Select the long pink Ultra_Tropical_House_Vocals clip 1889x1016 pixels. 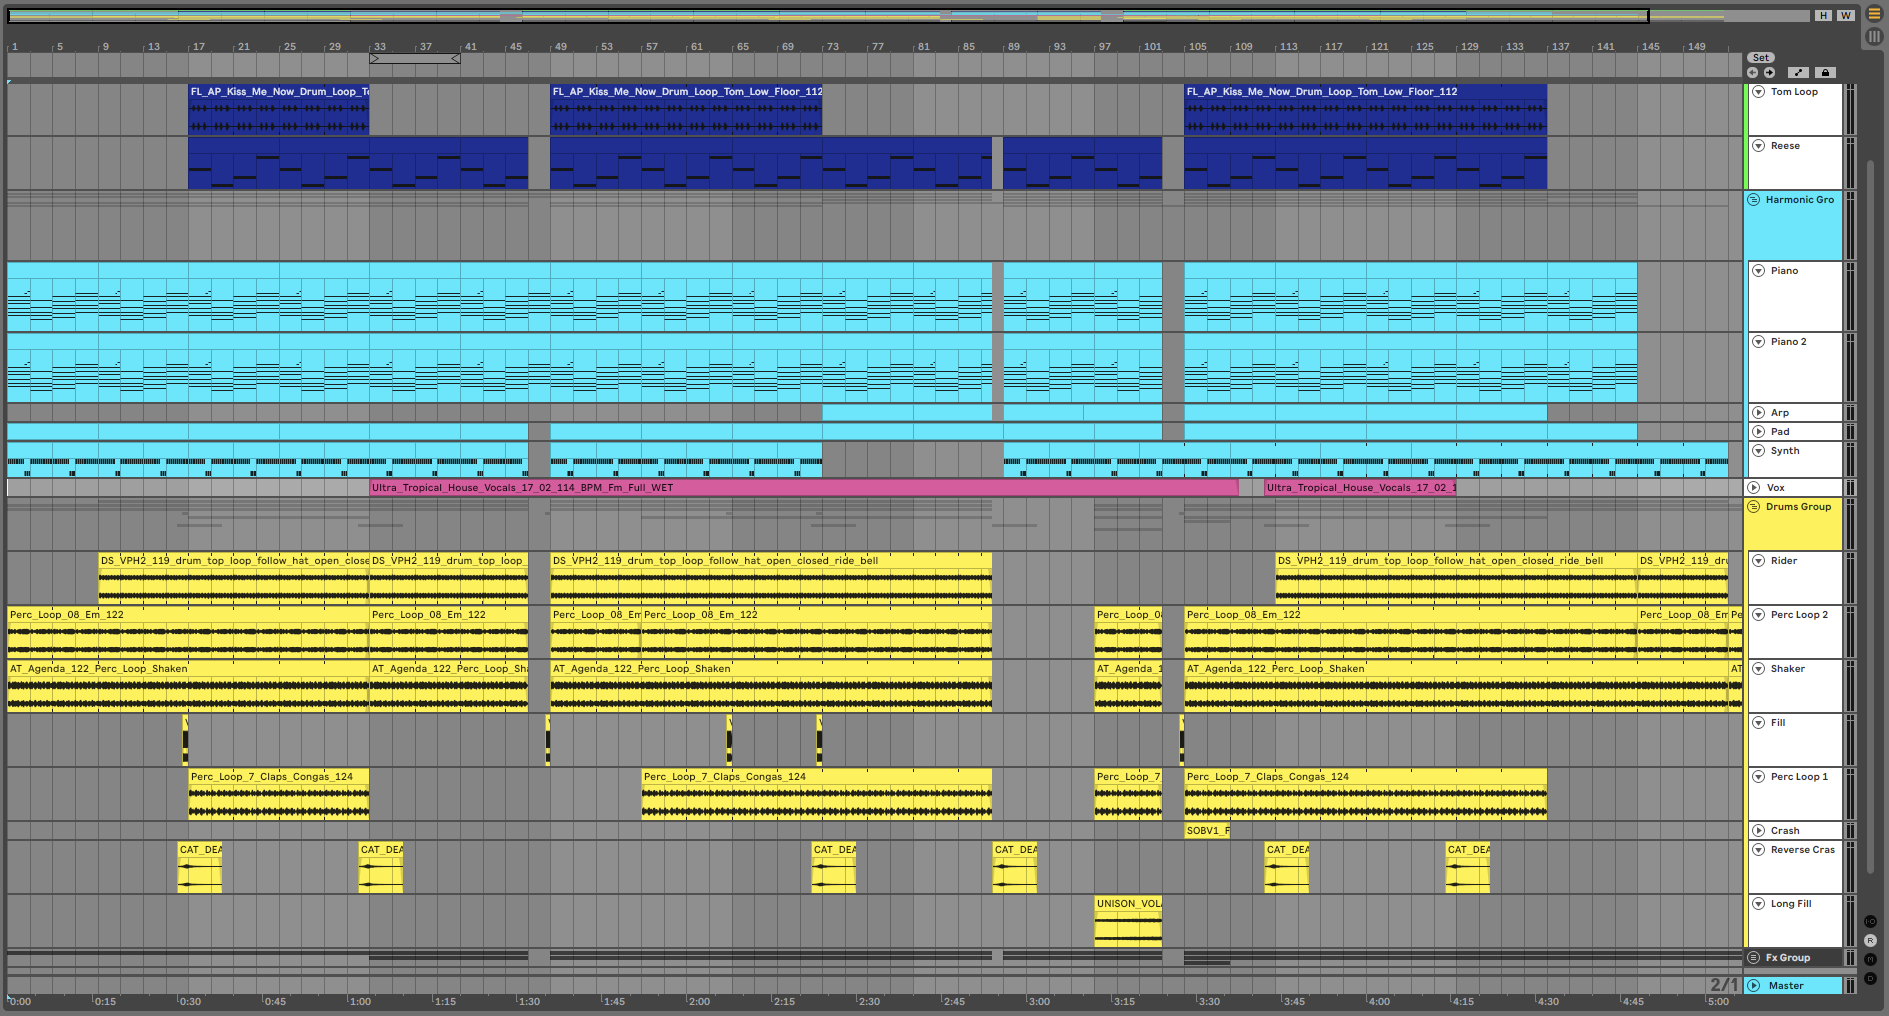point(804,488)
